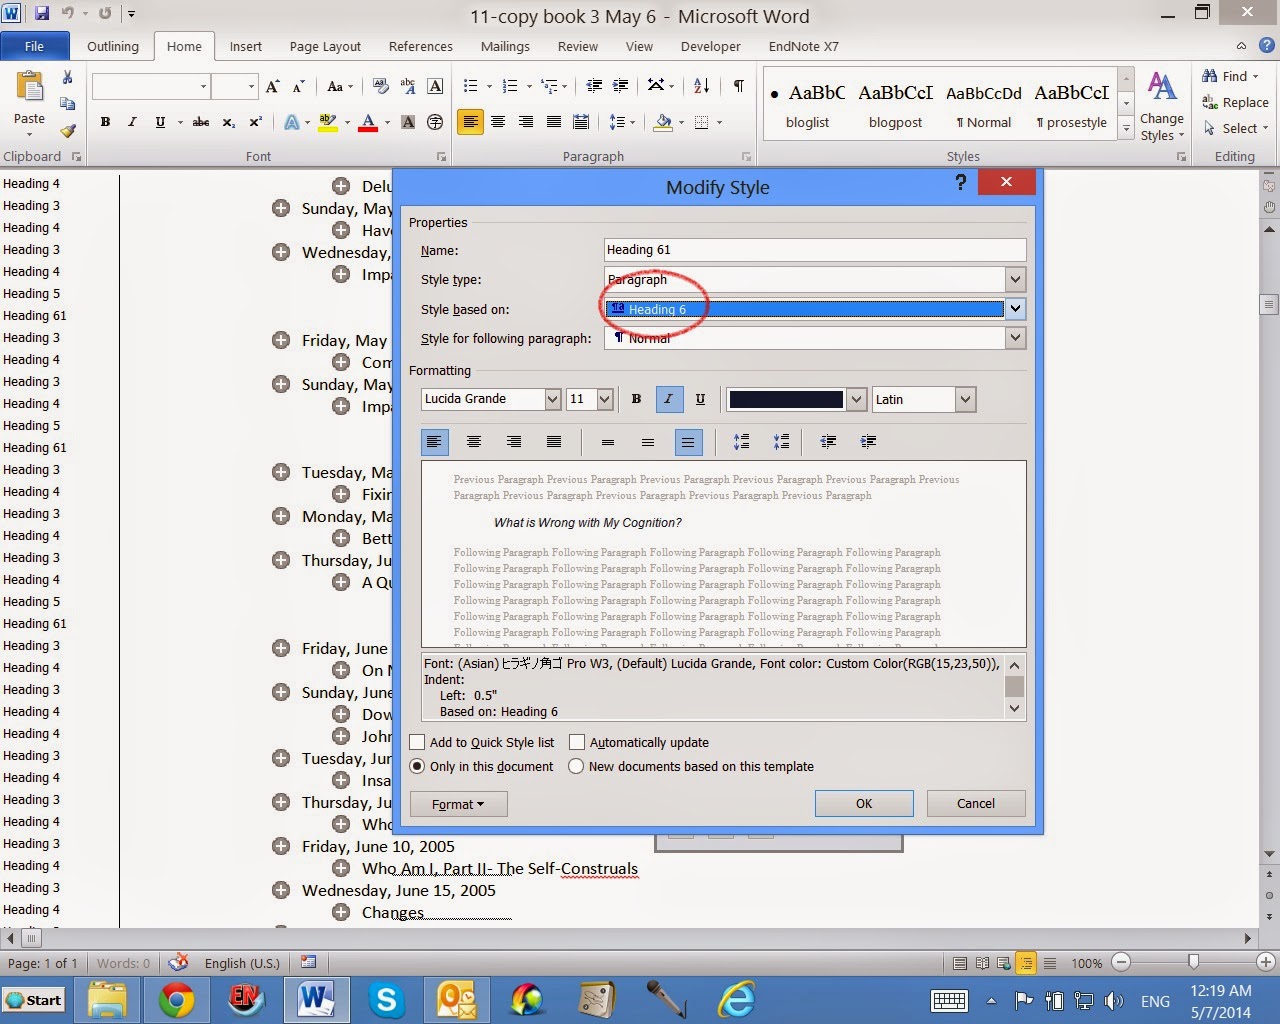Expand the Sunday, June outline heading

click(281, 692)
